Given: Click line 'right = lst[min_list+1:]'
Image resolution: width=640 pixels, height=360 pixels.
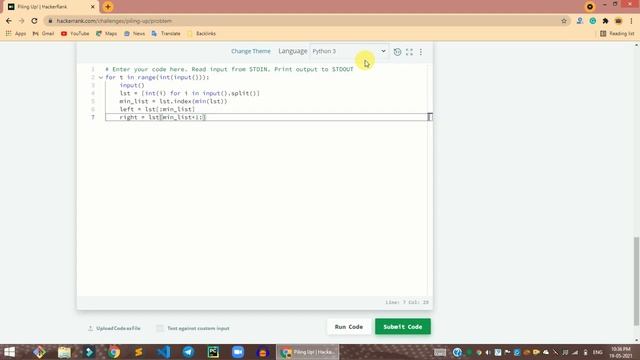Looking at the screenshot, I should pos(162,117).
